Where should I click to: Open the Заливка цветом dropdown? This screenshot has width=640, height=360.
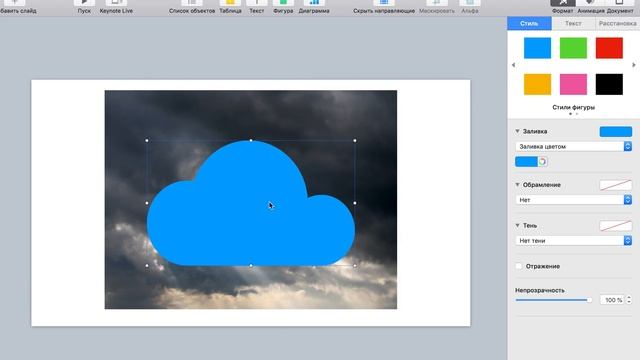573,147
